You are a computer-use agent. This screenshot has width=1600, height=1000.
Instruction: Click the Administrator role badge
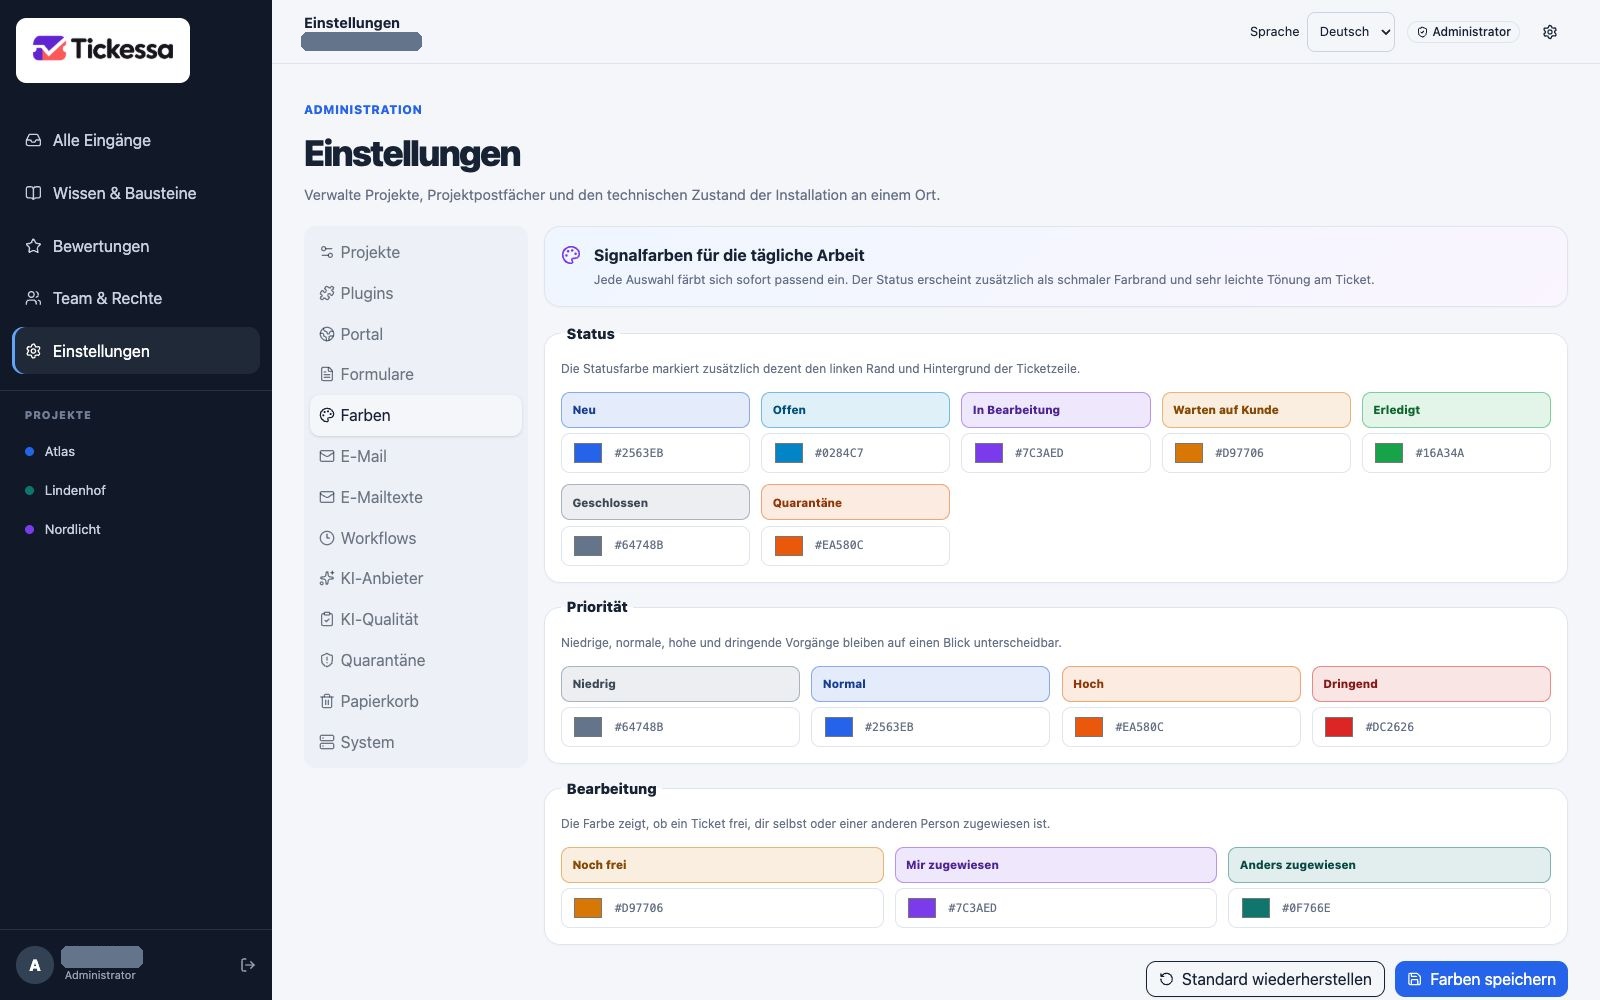click(1463, 32)
